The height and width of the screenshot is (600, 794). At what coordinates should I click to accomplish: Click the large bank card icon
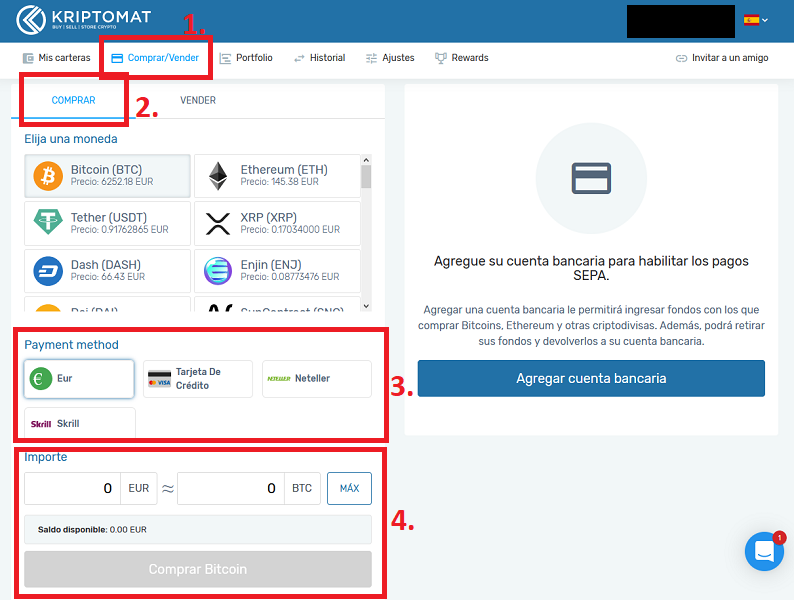click(x=591, y=178)
